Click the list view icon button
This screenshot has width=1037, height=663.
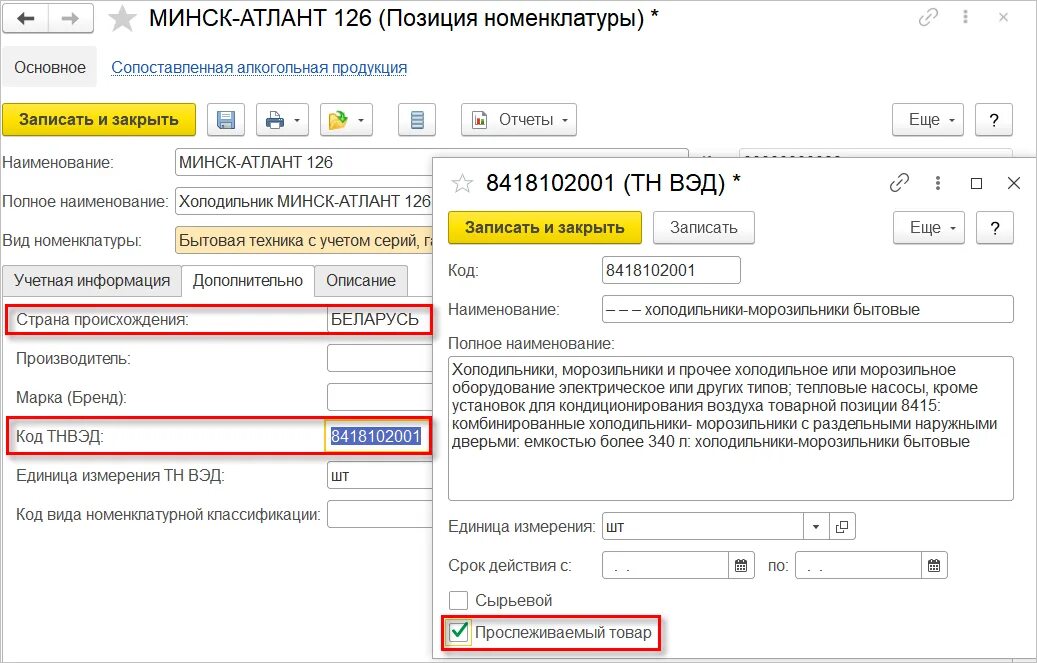(417, 120)
